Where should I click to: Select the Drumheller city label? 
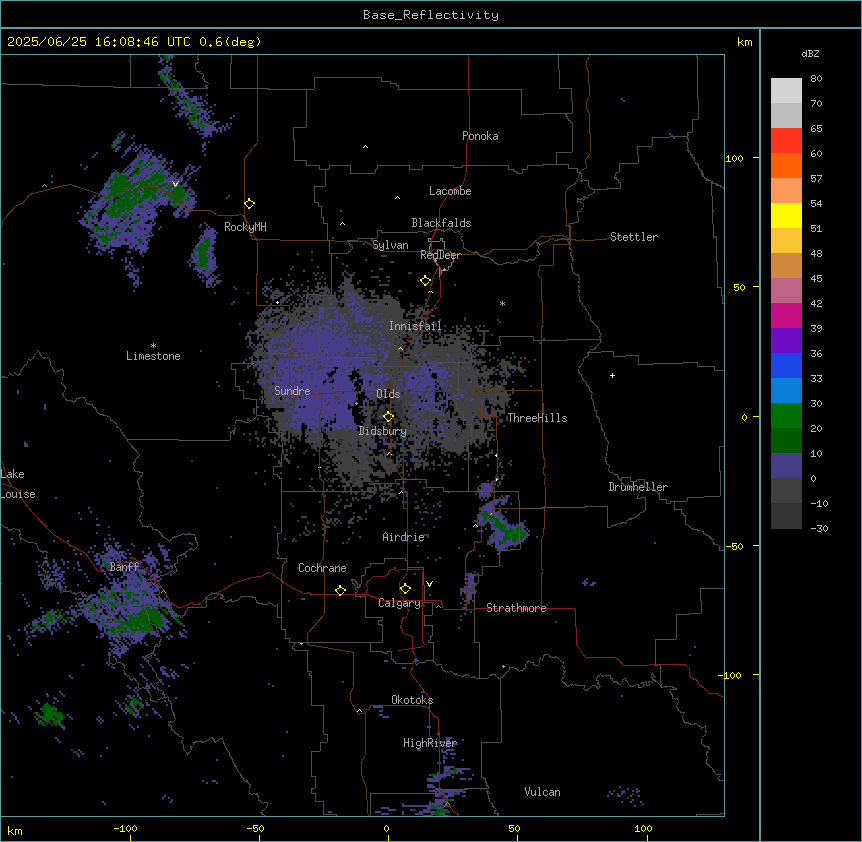(x=638, y=487)
